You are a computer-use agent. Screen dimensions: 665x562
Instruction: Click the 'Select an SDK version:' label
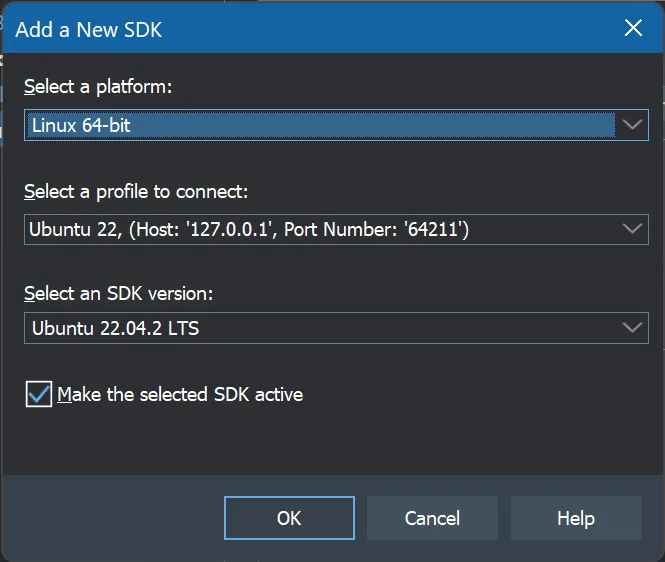coord(119,294)
